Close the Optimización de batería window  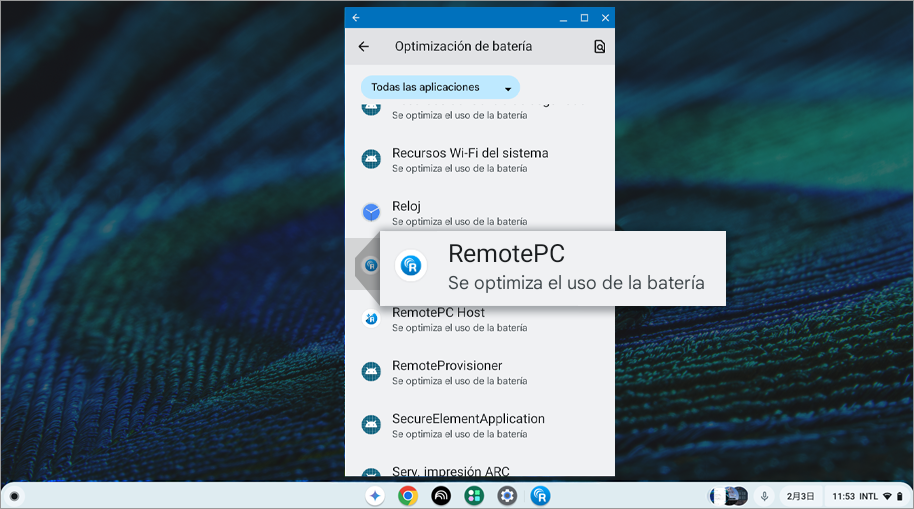(x=605, y=18)
